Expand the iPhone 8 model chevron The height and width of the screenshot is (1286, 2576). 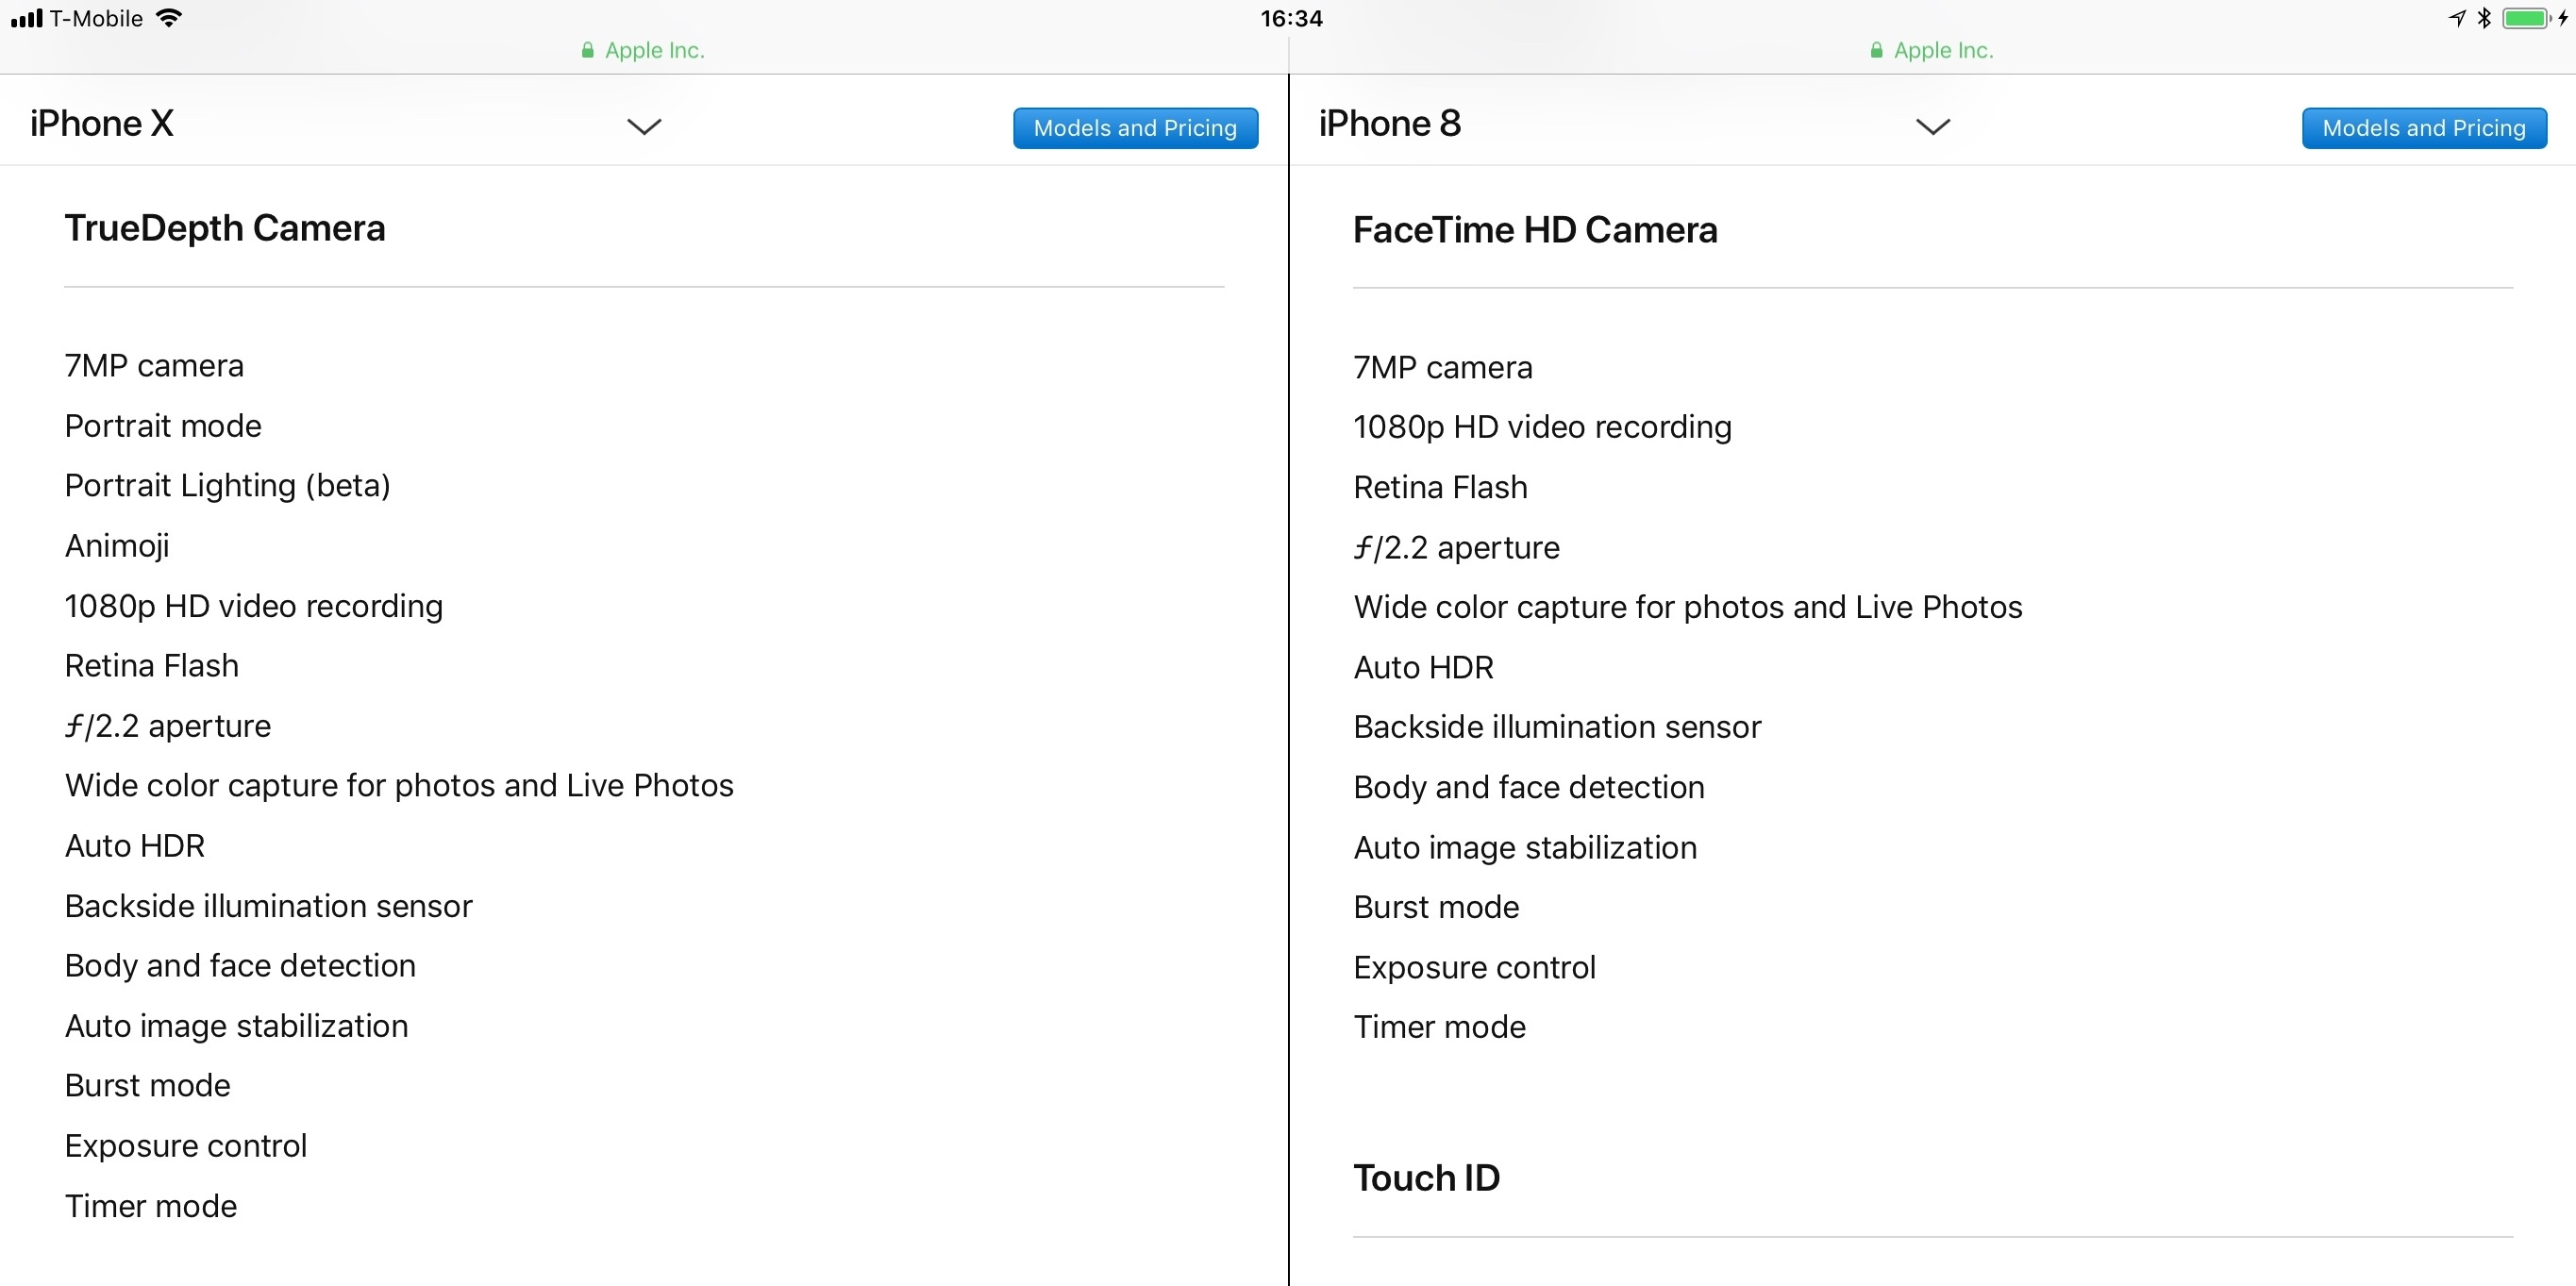[x=1932, y=126]
